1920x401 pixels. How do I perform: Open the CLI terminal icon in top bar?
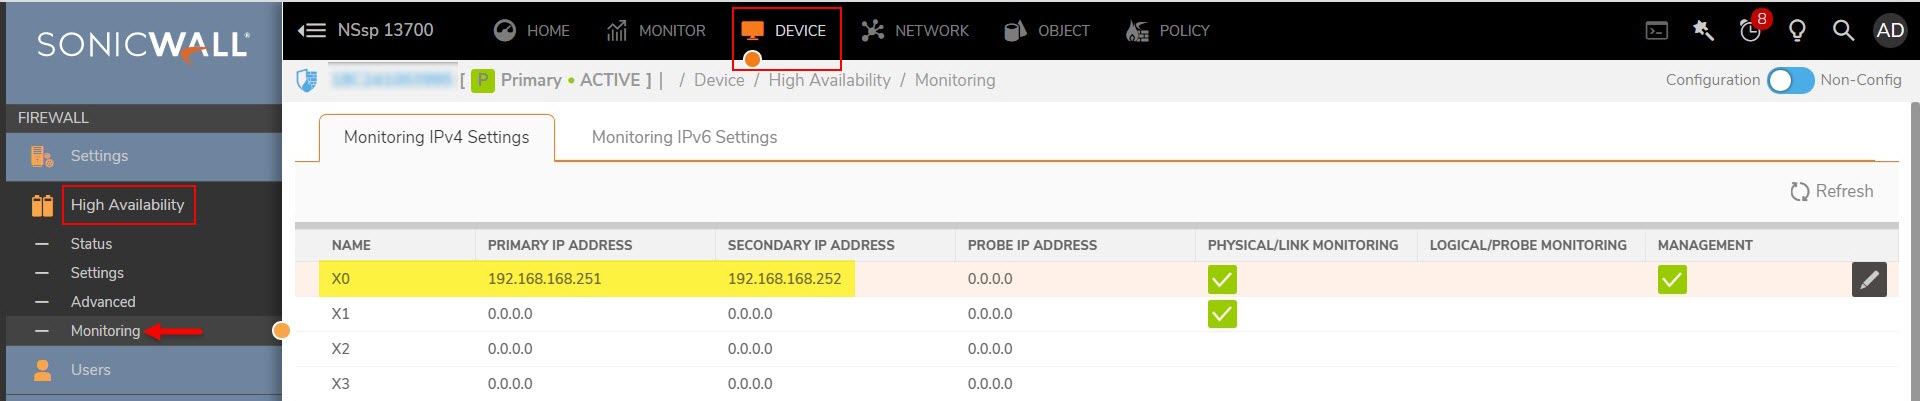tap(1657, 31)
